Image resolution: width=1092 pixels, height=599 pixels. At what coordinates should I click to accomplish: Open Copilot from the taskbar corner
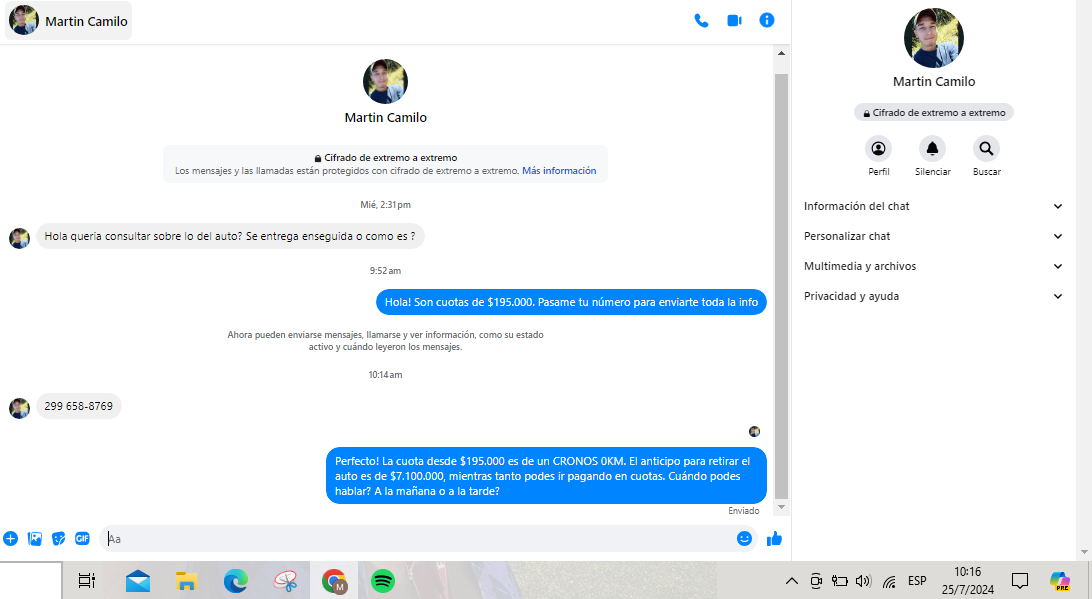(x=1059, y=580)
